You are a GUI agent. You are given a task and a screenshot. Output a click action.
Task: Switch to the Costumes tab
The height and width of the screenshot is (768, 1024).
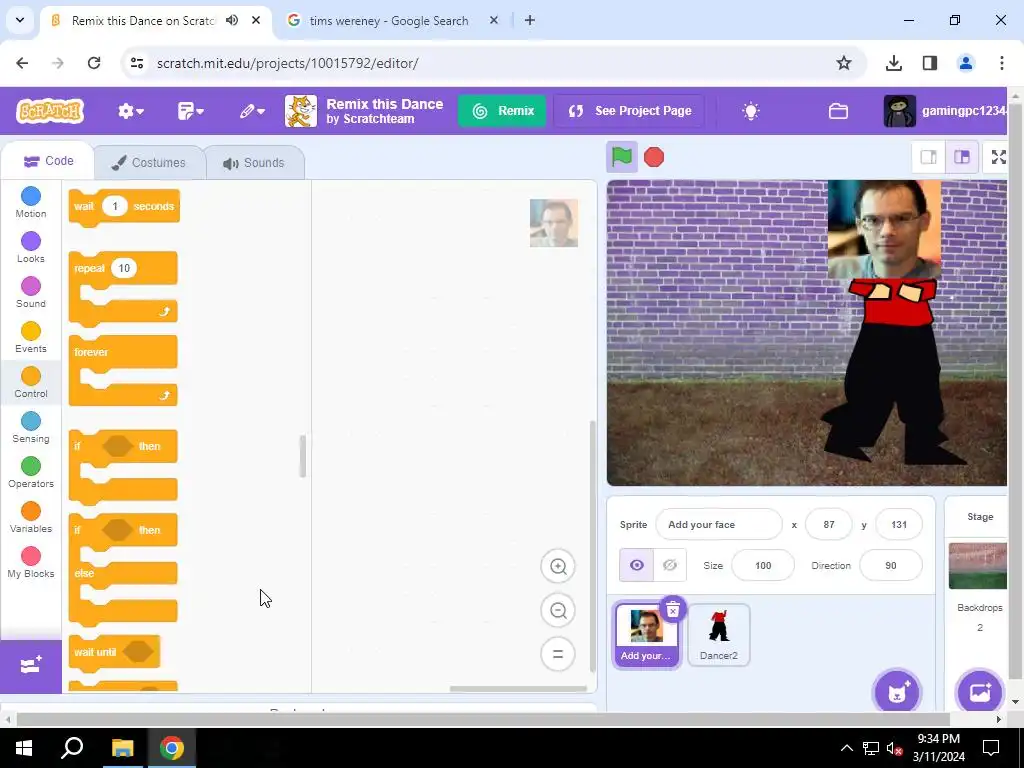click(149, 163)
